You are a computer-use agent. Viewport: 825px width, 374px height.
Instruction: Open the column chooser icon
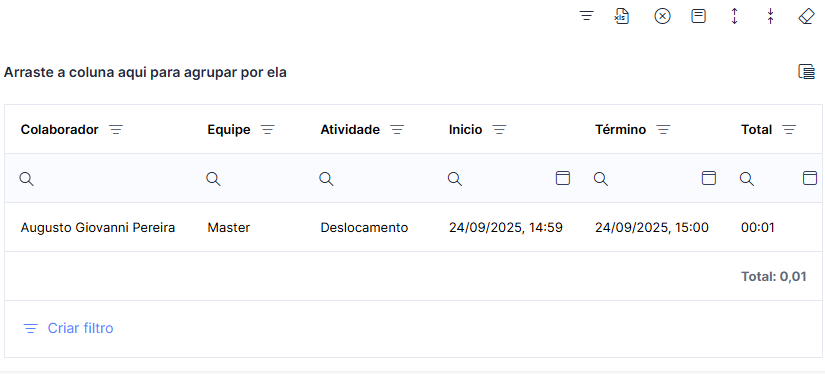click(806, 71)
